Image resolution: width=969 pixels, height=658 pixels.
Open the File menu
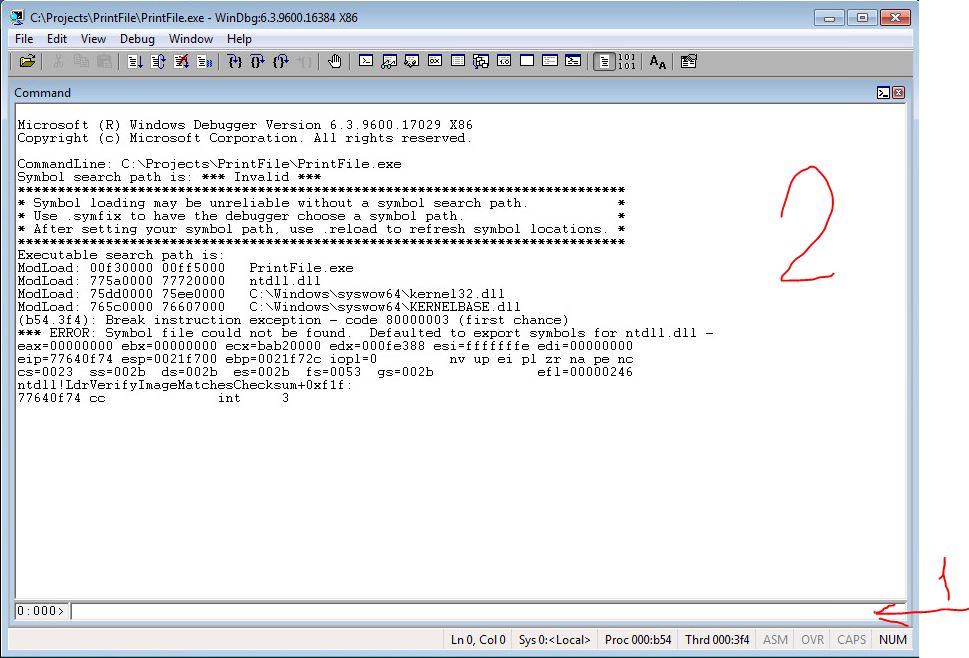24,39
